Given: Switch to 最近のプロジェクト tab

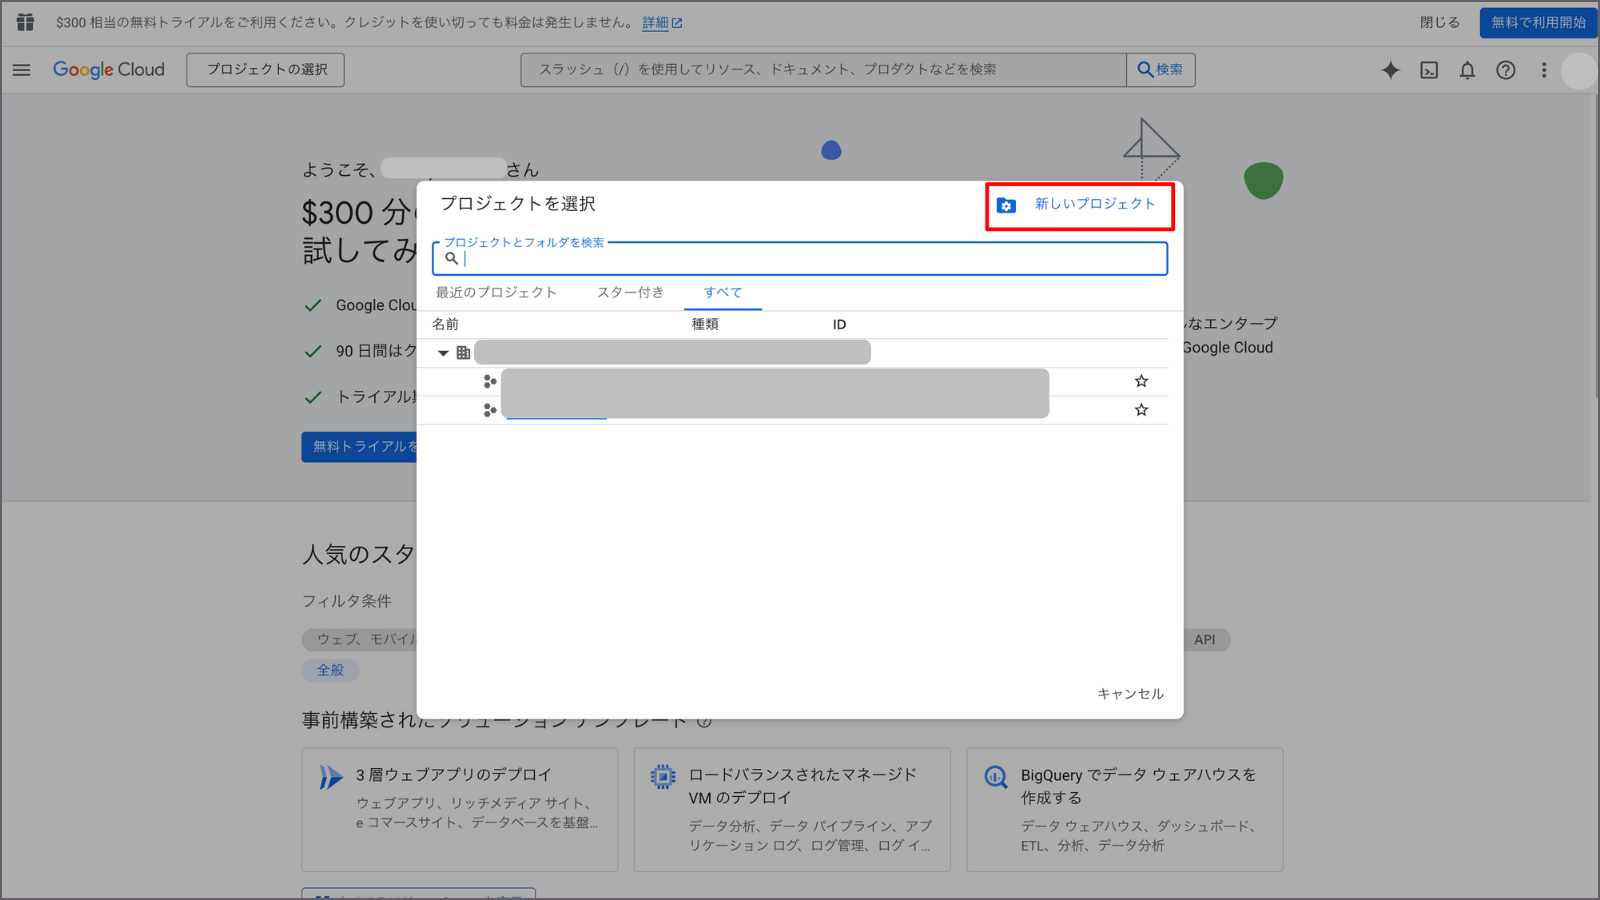Looking at the screenshot, I should click(x=496, y=292).
